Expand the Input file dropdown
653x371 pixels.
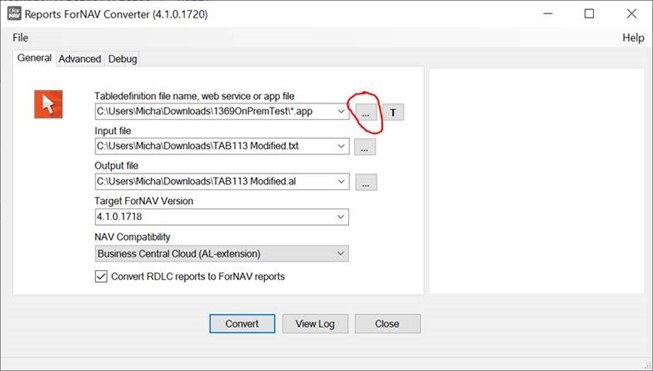tap(341, 146)
